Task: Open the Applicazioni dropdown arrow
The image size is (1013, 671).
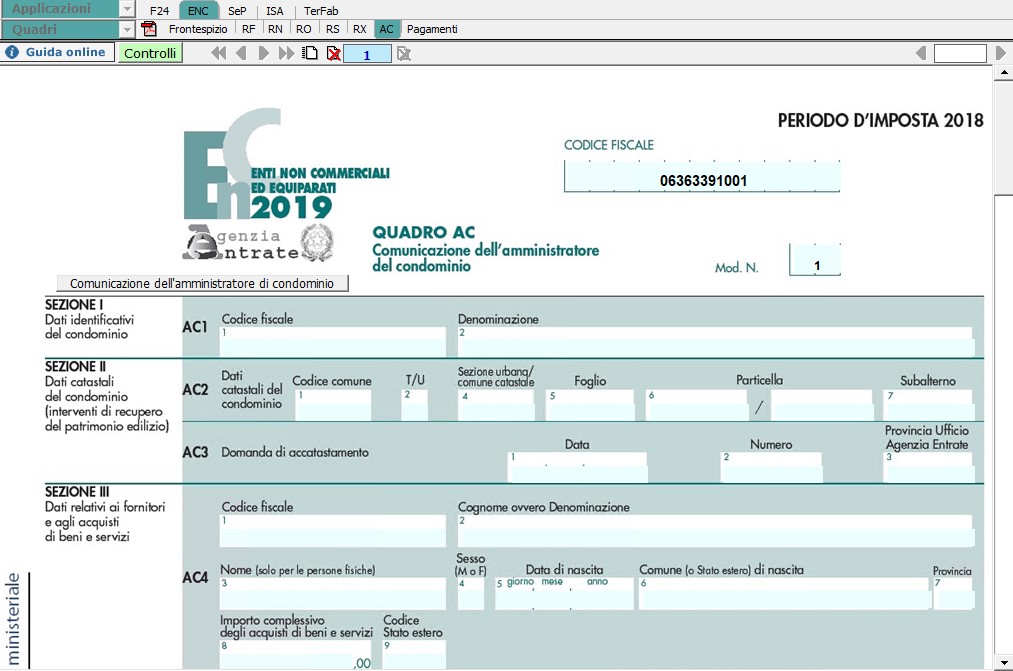Action: pos(127,9)
